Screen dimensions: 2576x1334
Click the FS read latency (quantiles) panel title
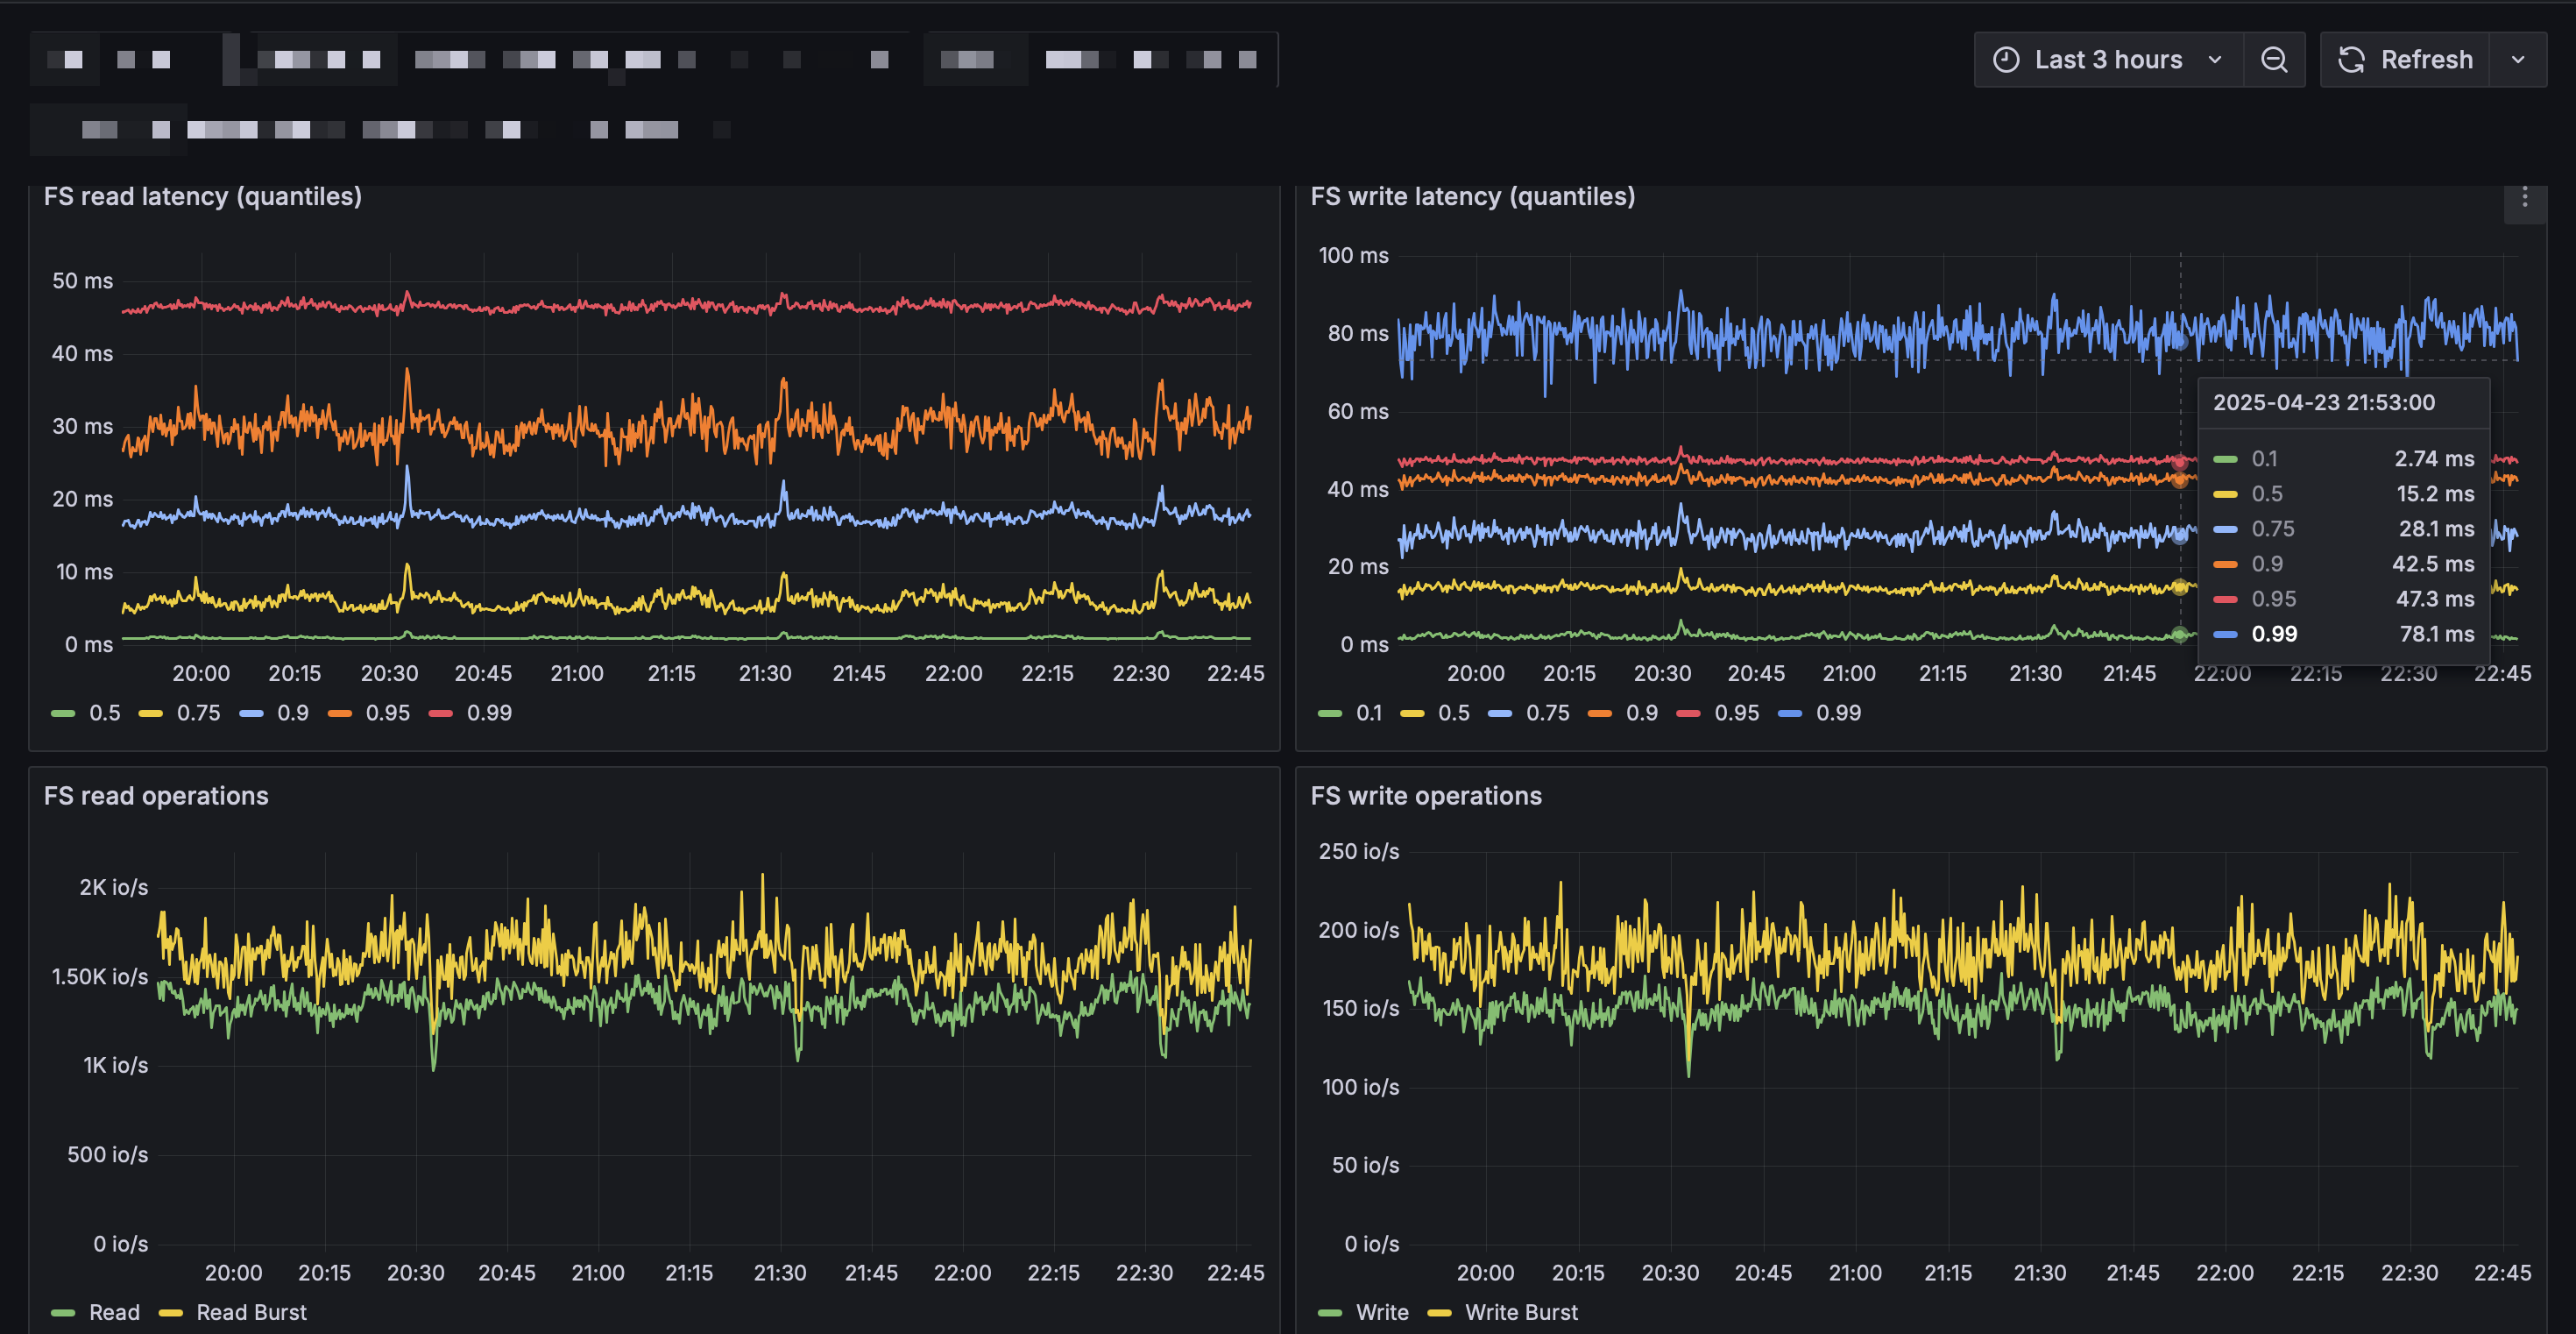coord(203,197)
